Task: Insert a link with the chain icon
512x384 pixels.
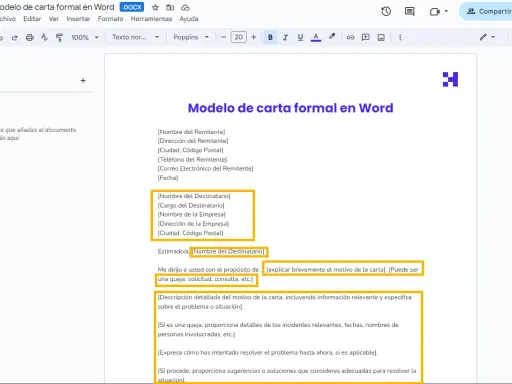Action: 350,37
